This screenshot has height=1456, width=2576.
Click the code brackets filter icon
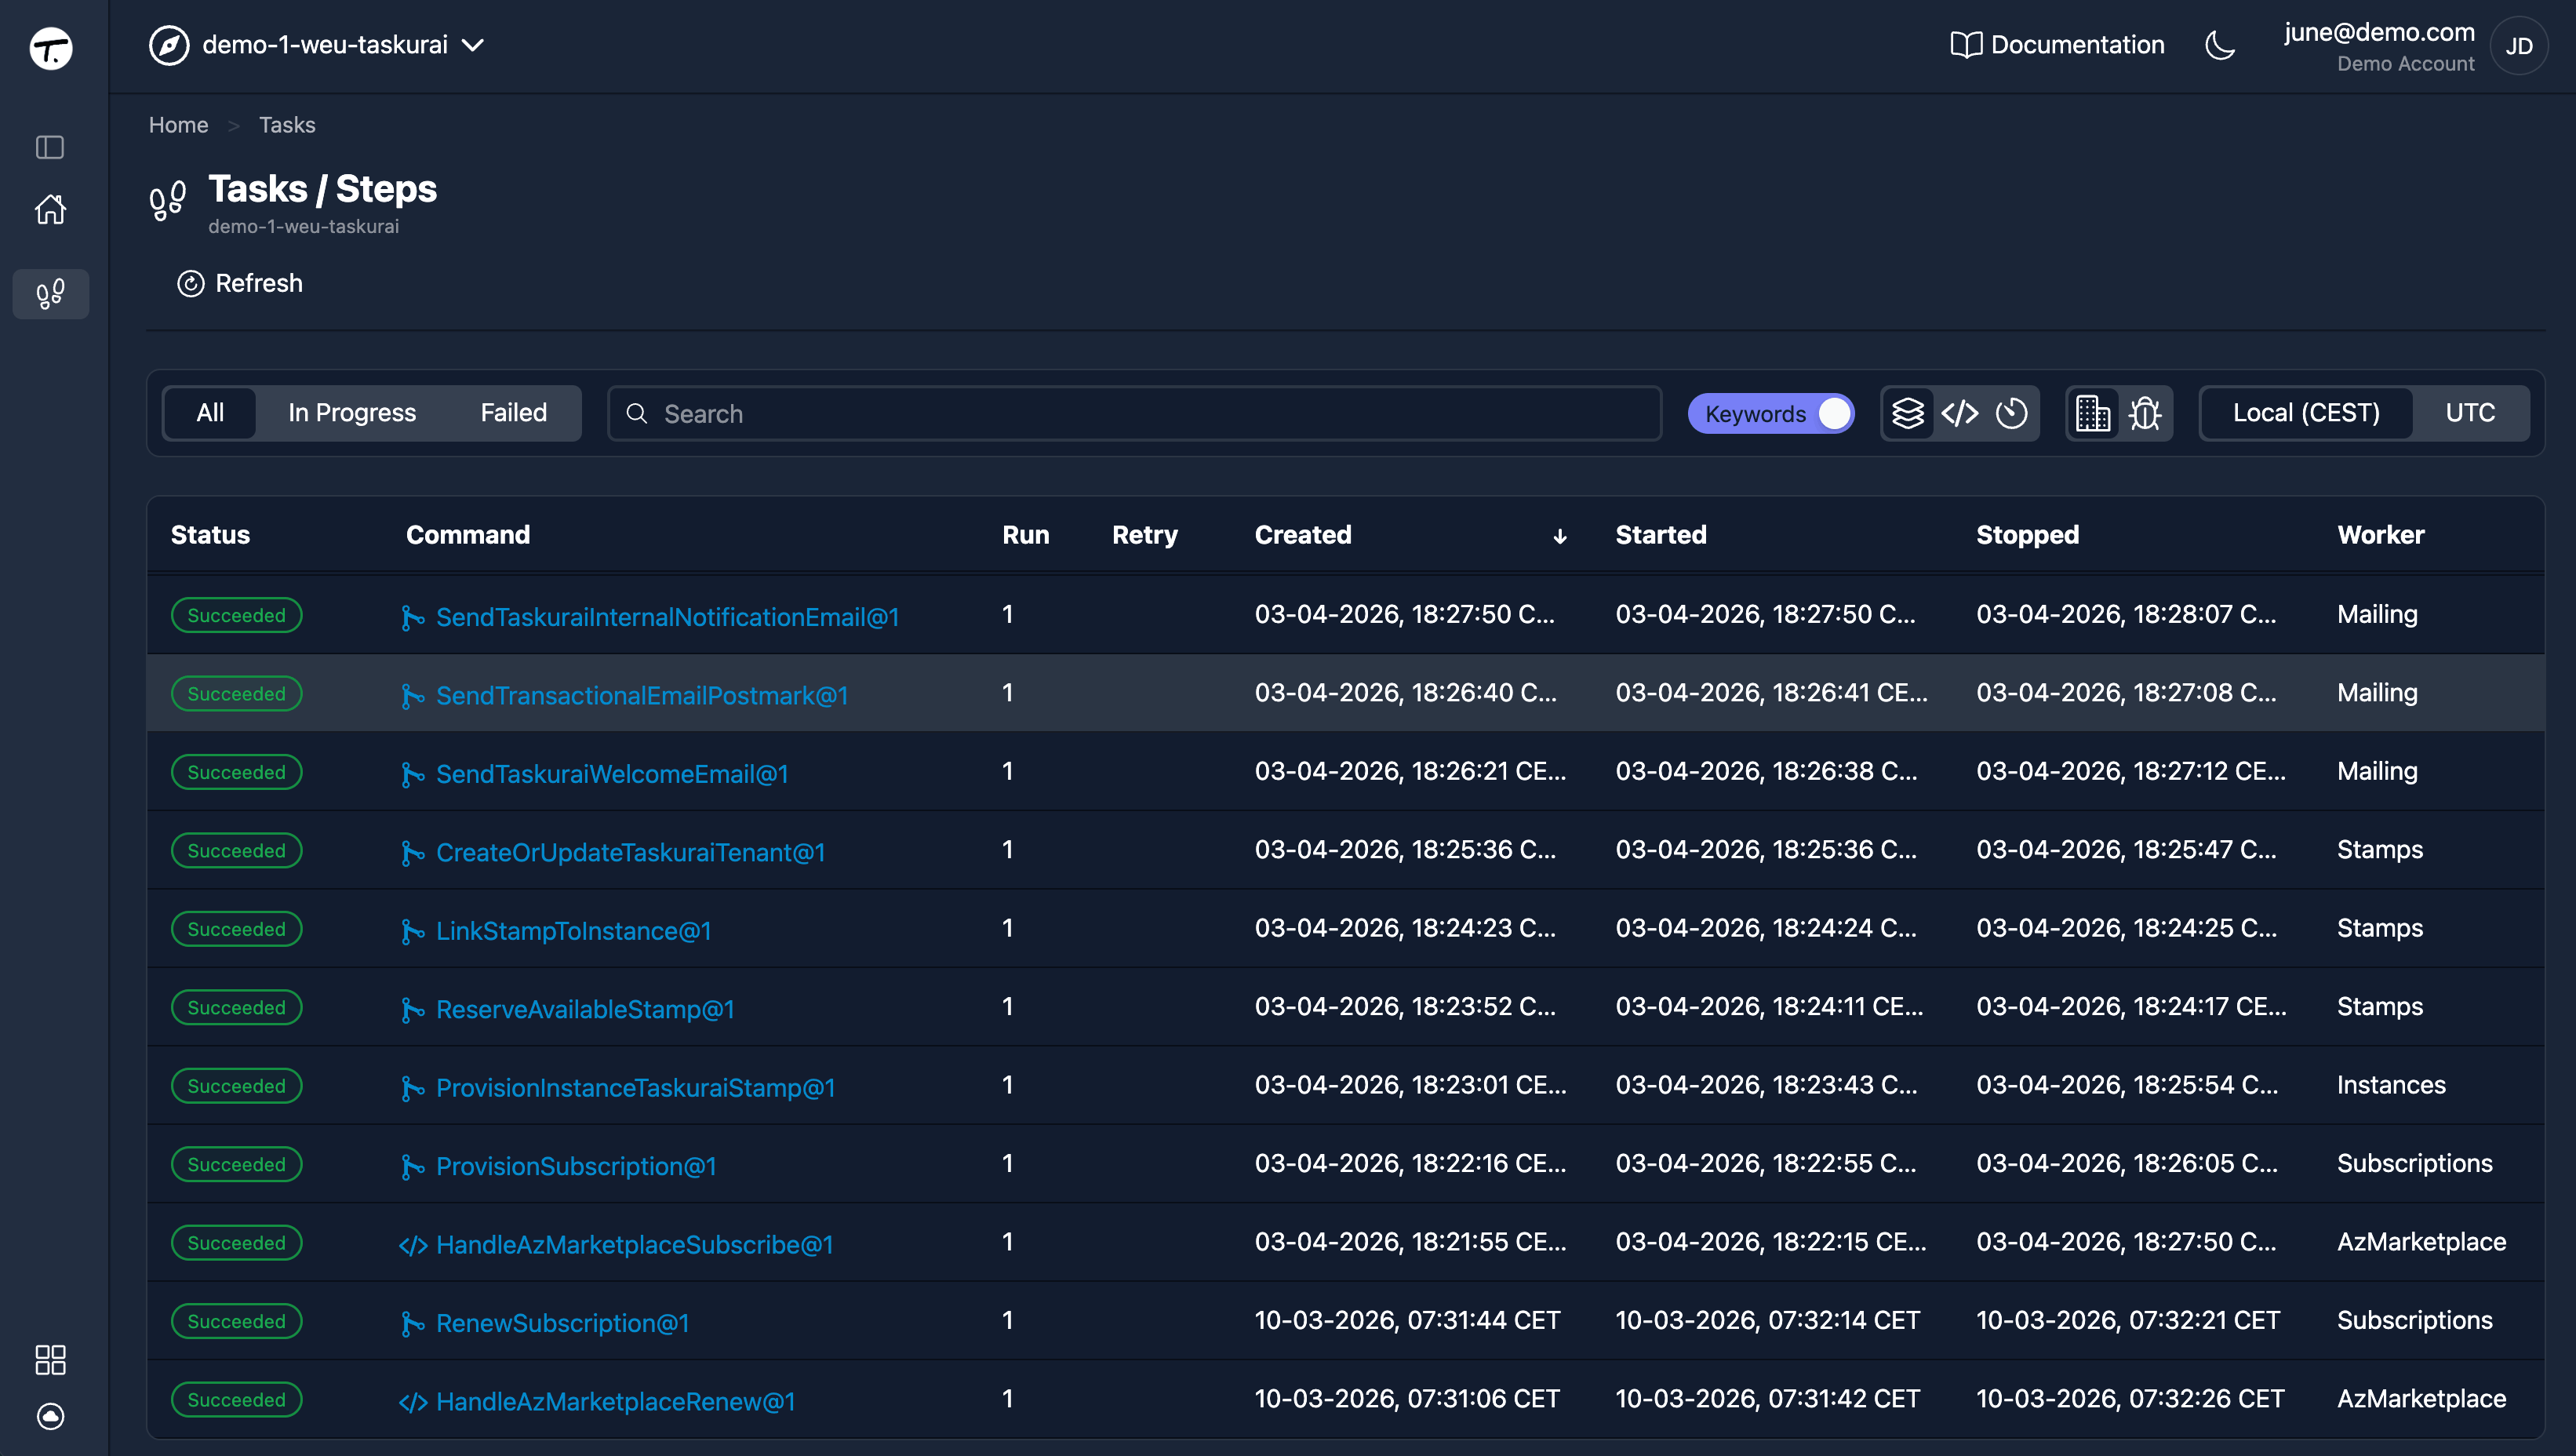[x=1959, y=413]
